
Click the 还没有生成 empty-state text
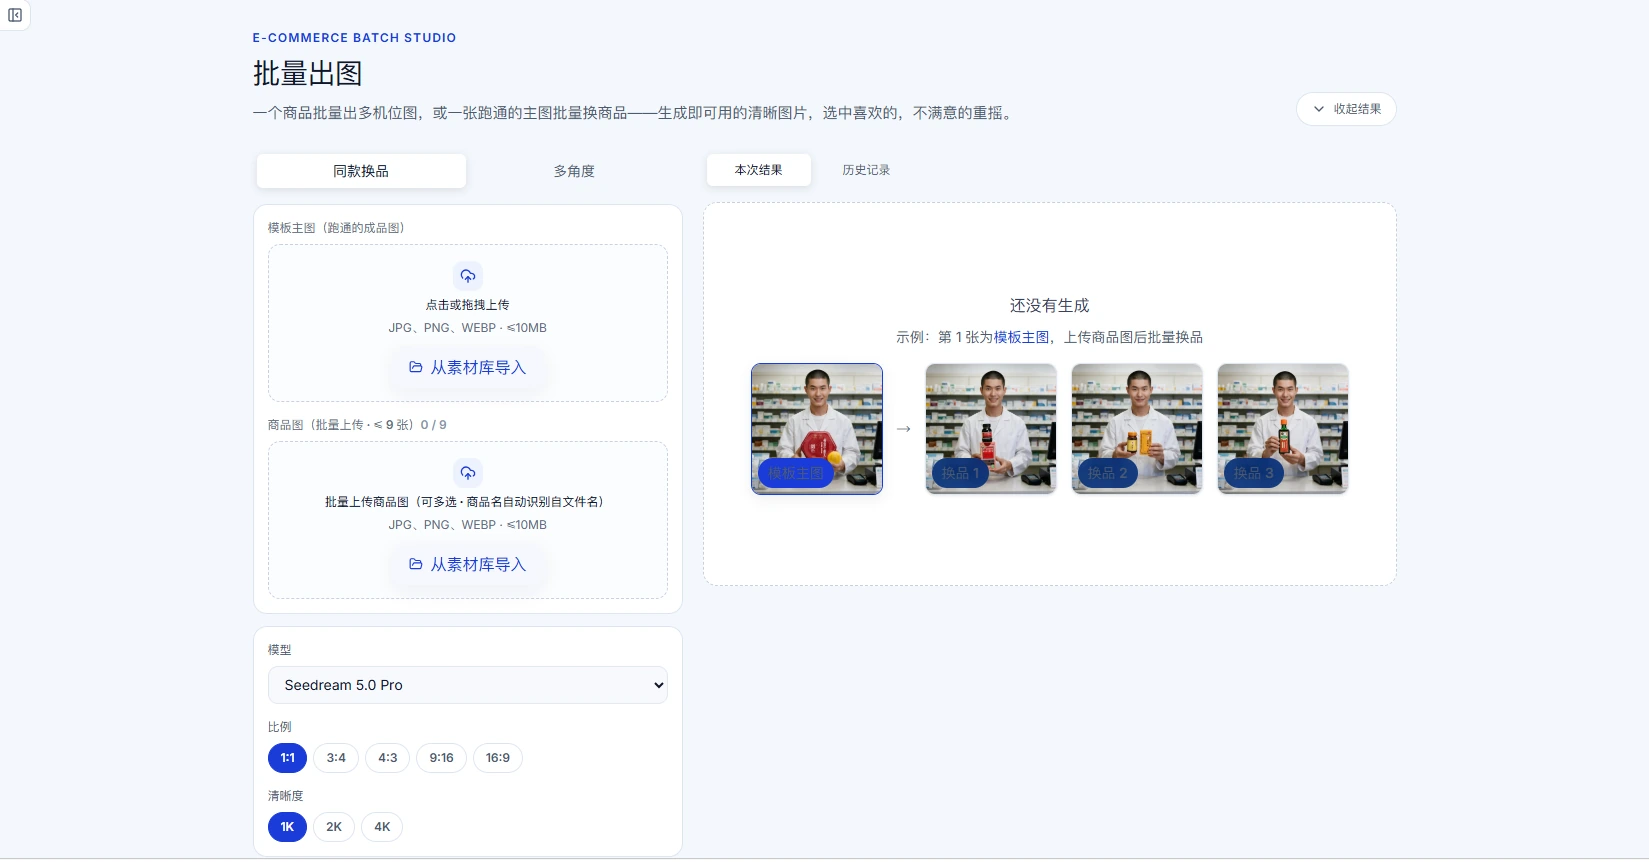pos(1049,306)
